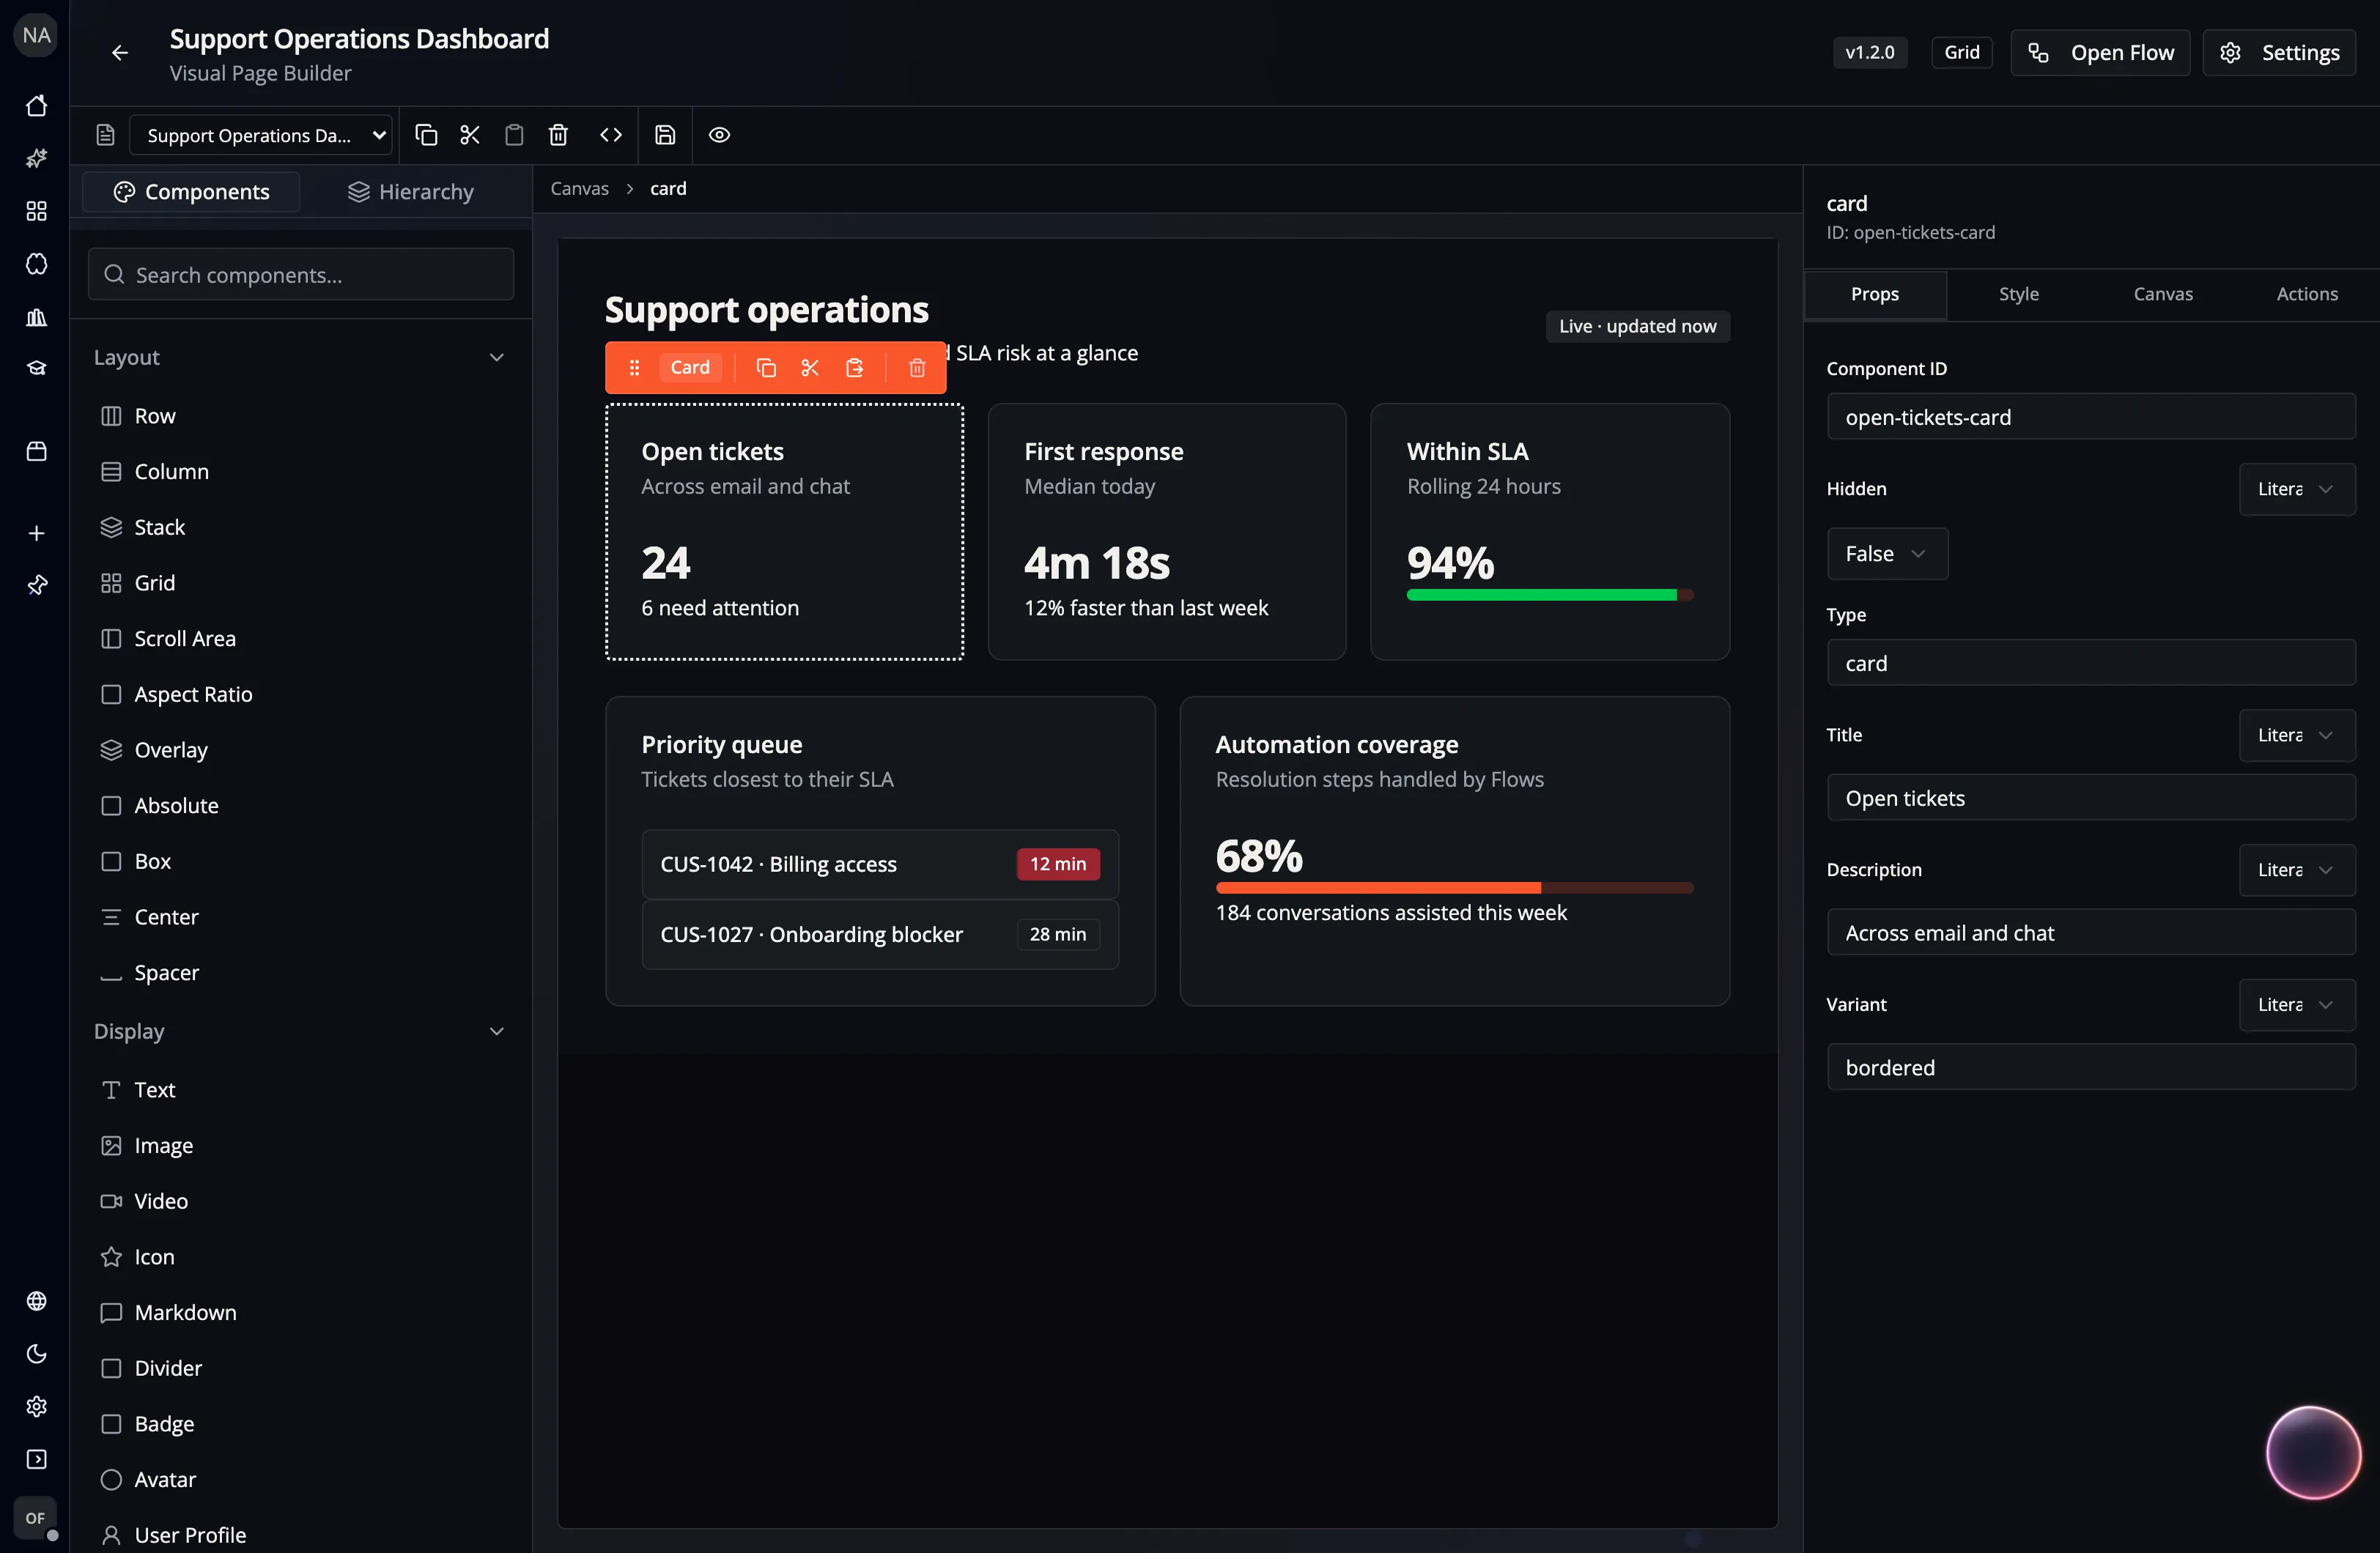
Task: Click the Canvas breadcrumb link
Action: (x=579, y=189)
